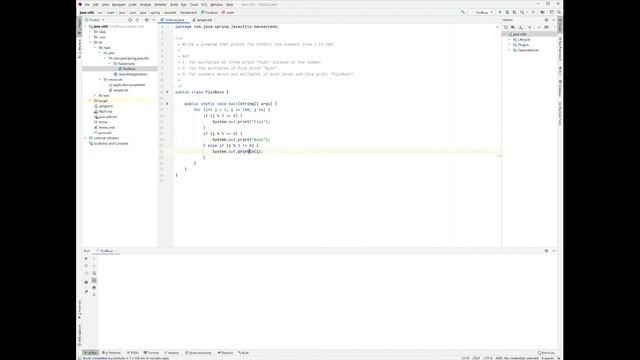Click the line separator CRLF status item

476,358
